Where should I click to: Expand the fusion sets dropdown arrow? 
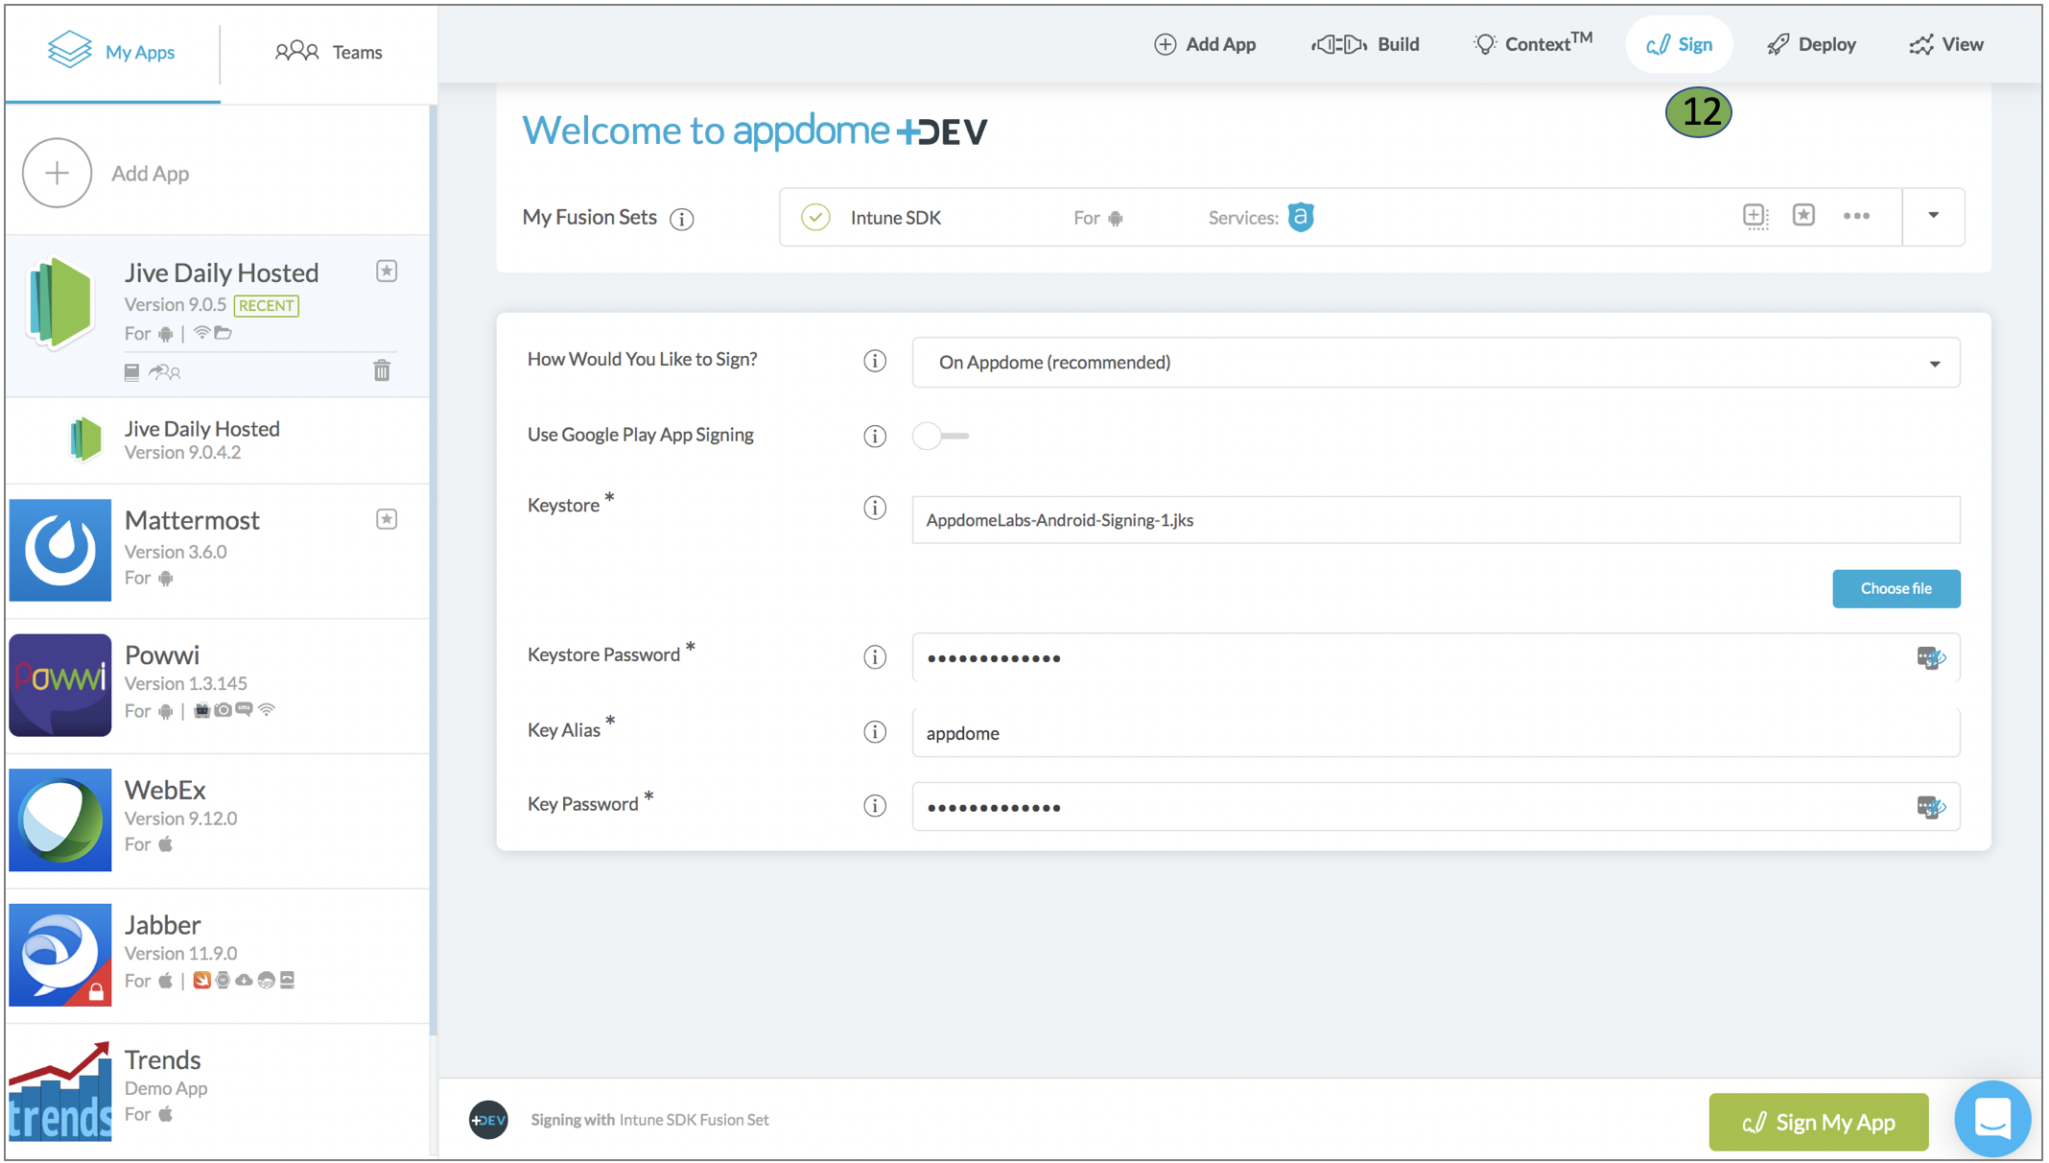[x=1934, y=216]
